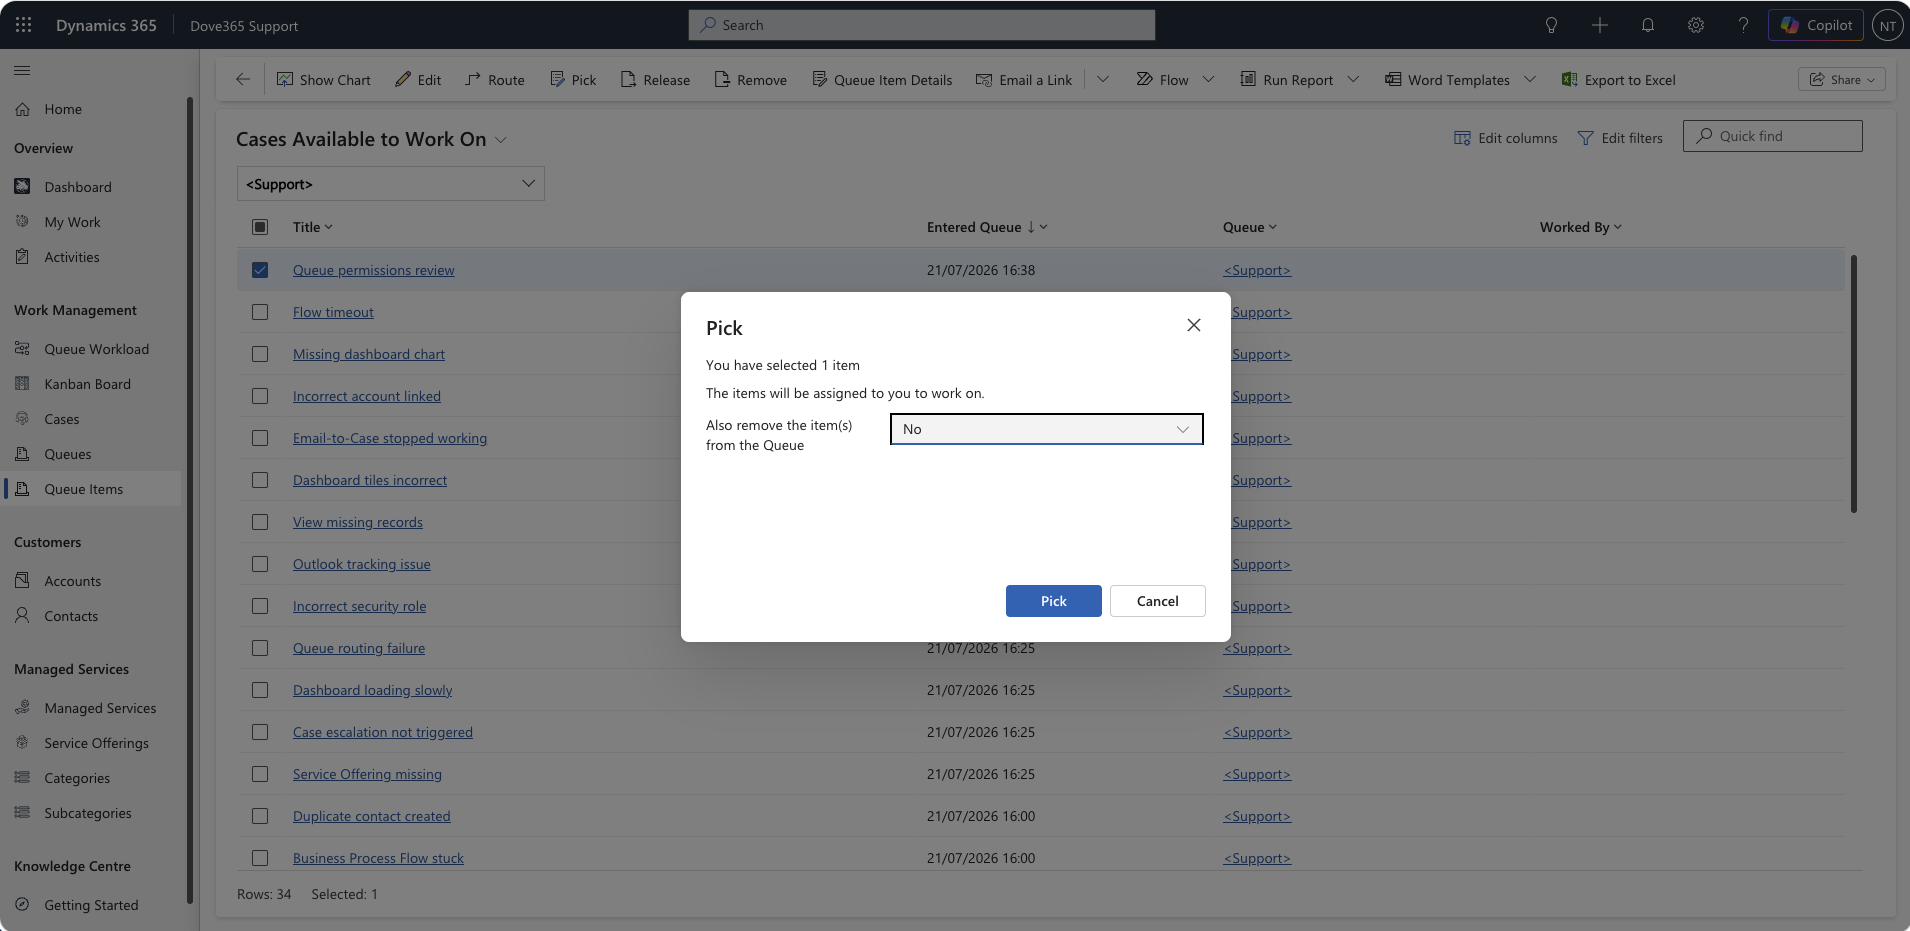Go to Queue Workload in navigation

click(x=96, y=349)
